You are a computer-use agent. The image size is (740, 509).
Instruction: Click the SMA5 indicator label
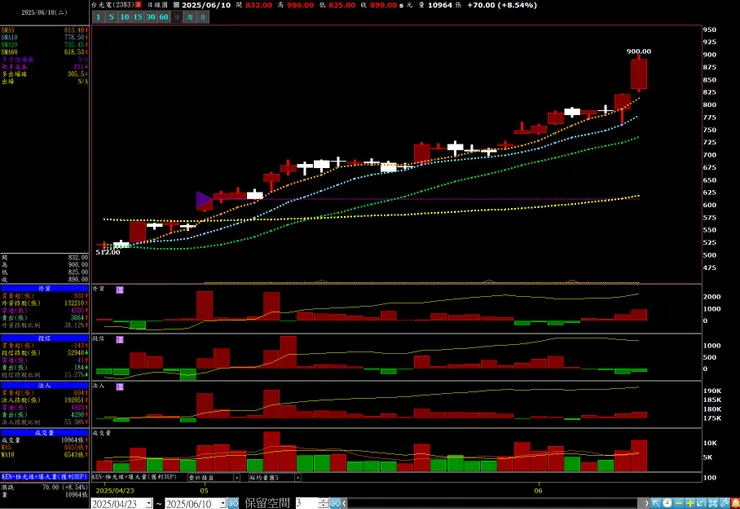[8, 30]
